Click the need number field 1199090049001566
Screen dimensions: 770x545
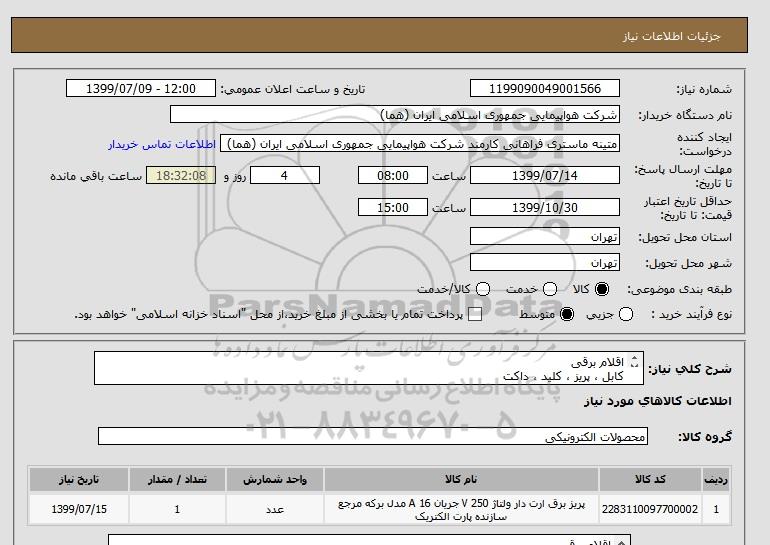click(x=545, y=88)
